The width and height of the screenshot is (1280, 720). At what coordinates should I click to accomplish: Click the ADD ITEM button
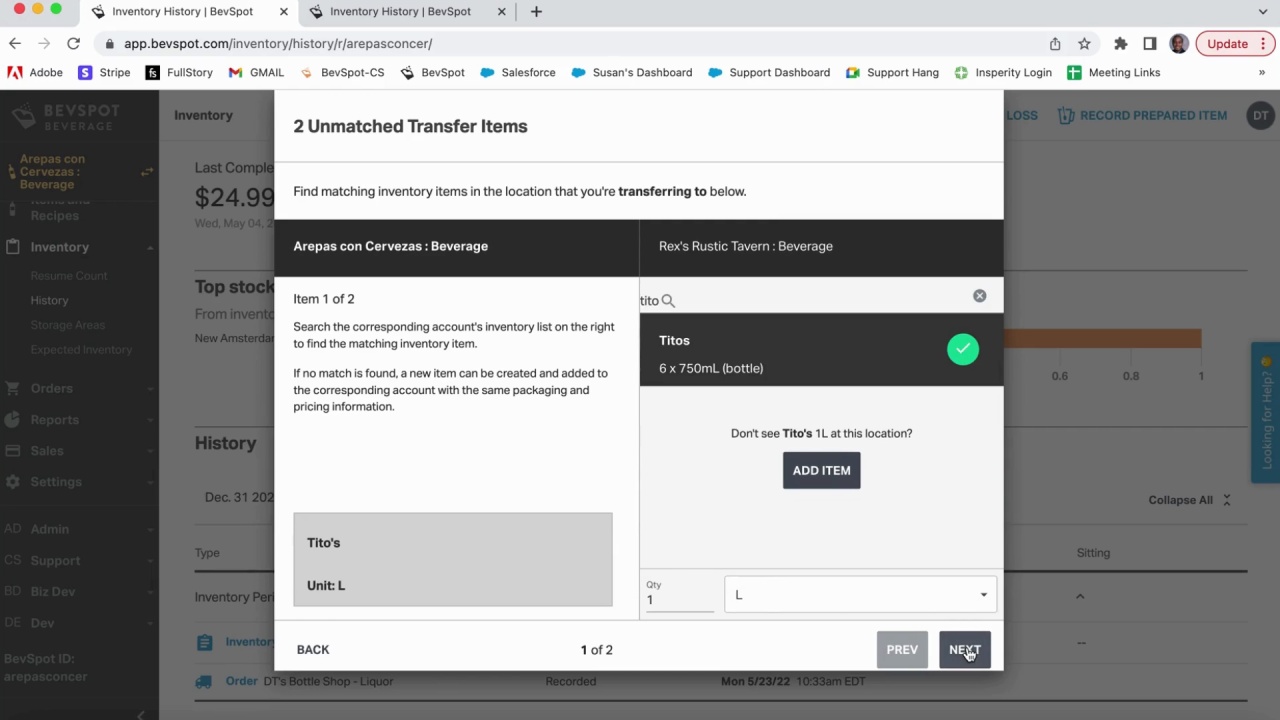click(x=821, y=470)
